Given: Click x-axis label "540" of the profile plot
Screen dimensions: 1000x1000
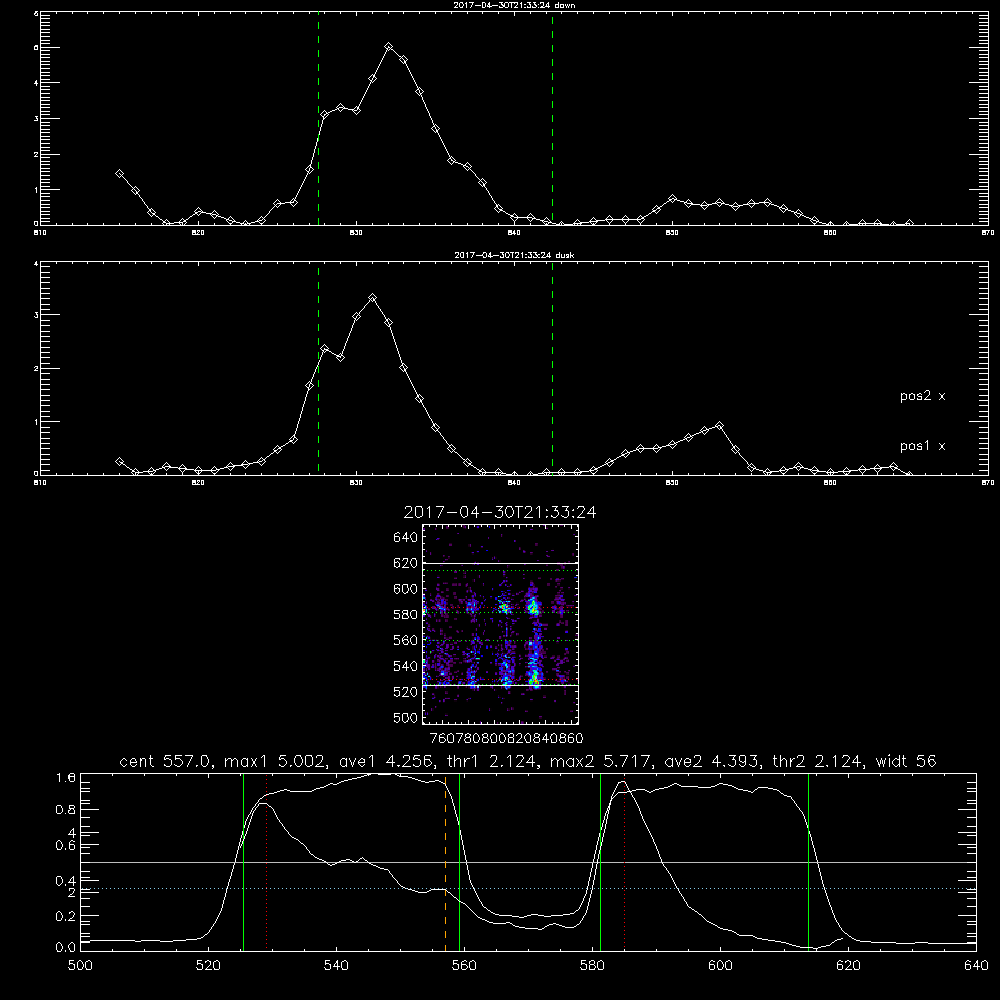Looking at the screenshot, I should pos(336,966).
